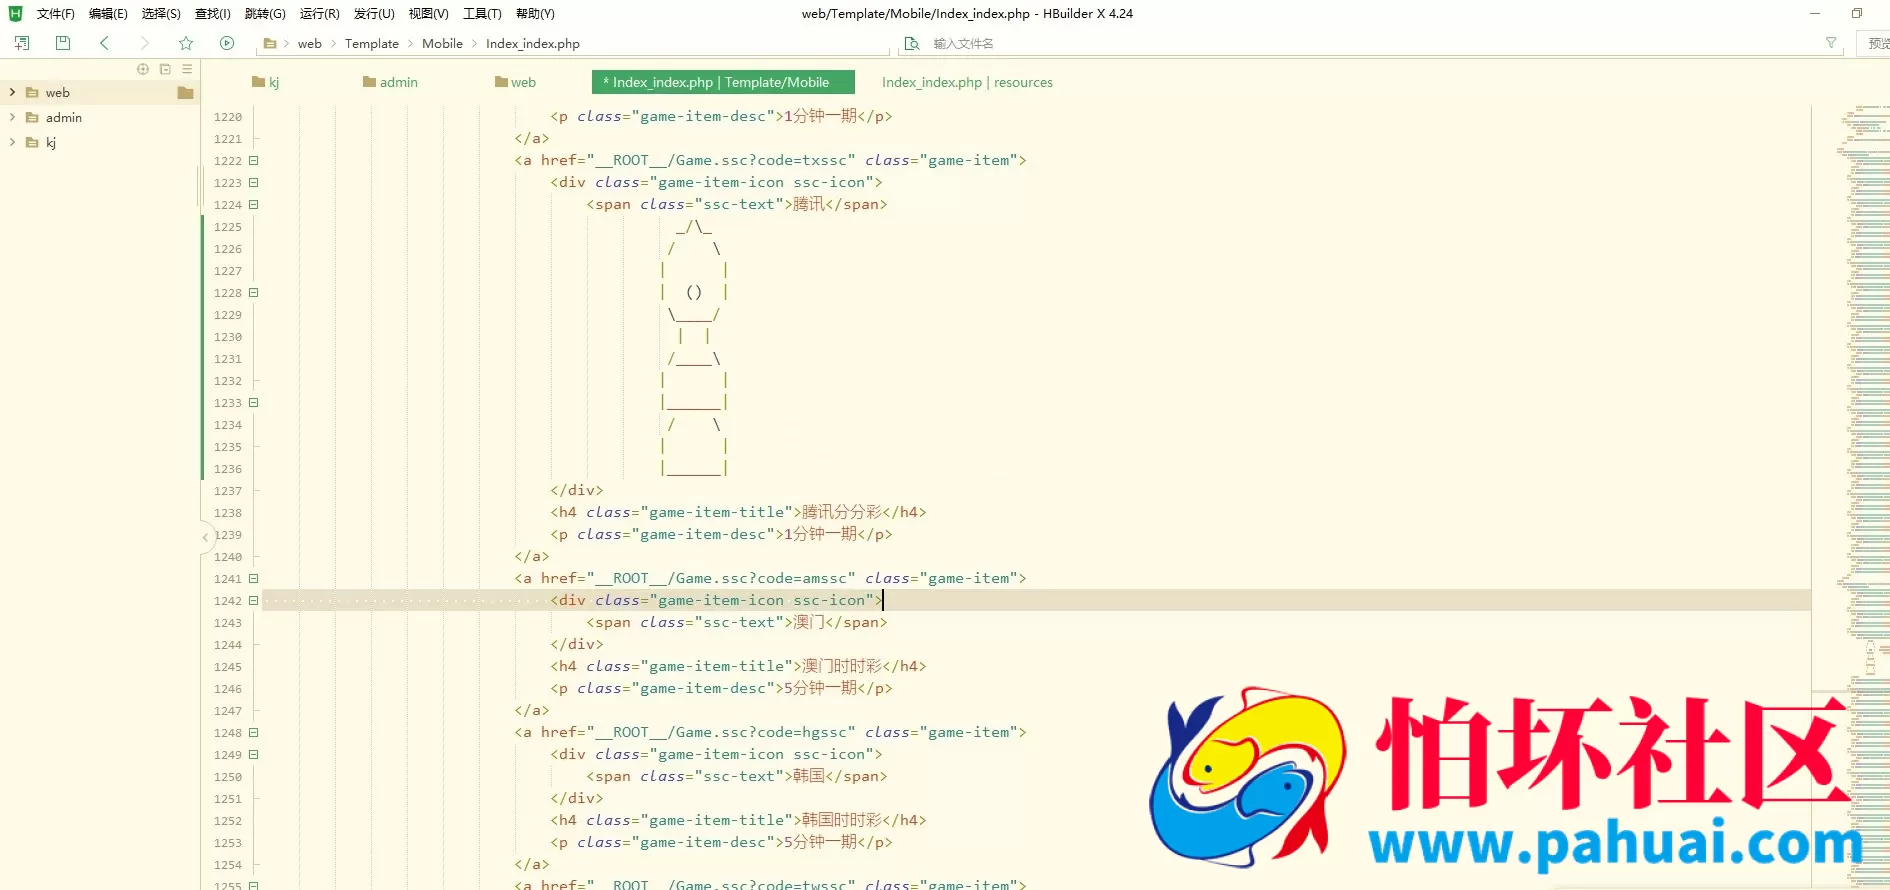
Task: Click the Index_index.php breadcrumb segment
Action: tap(533, 44)
